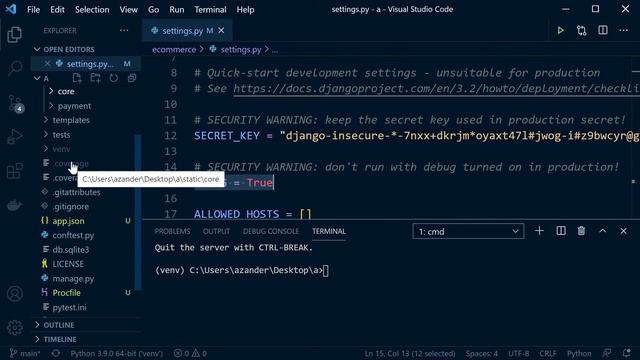Open the Run menu
Screen dimensions: 640x360
(177, 9)
